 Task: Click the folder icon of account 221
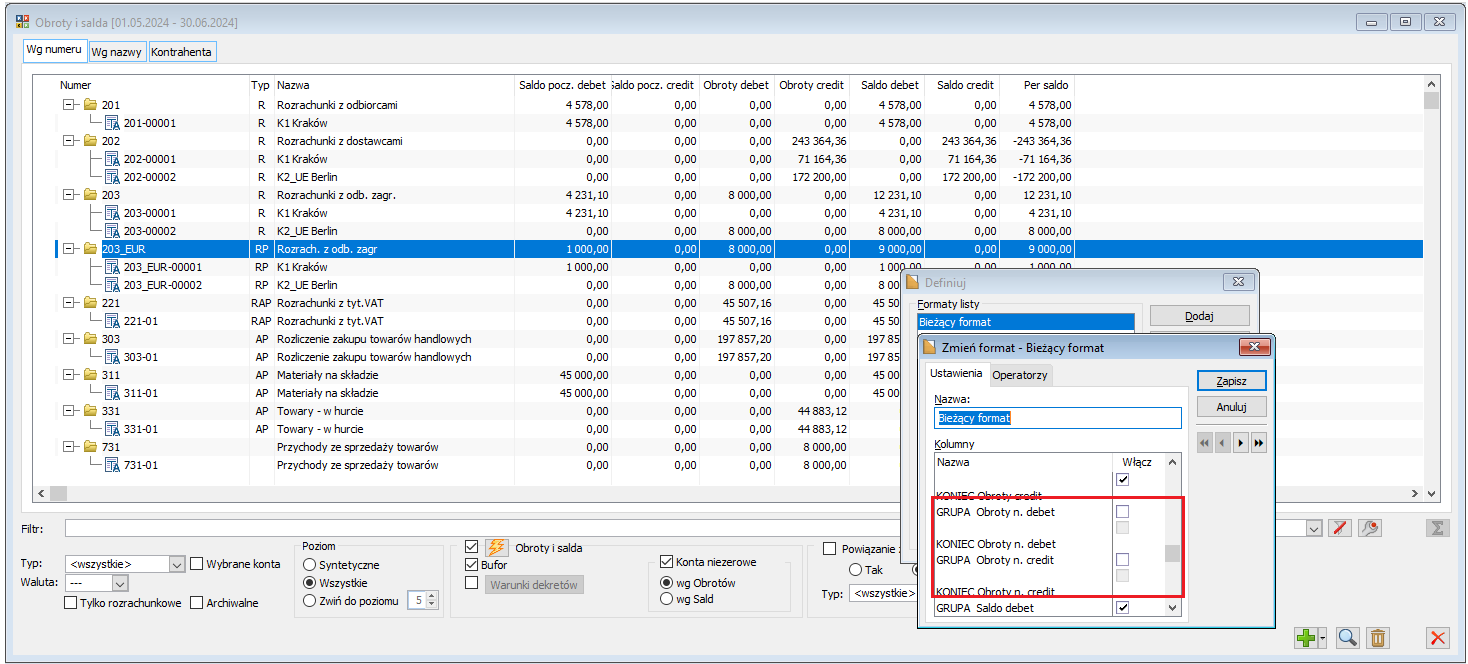[x=90, y=303]
